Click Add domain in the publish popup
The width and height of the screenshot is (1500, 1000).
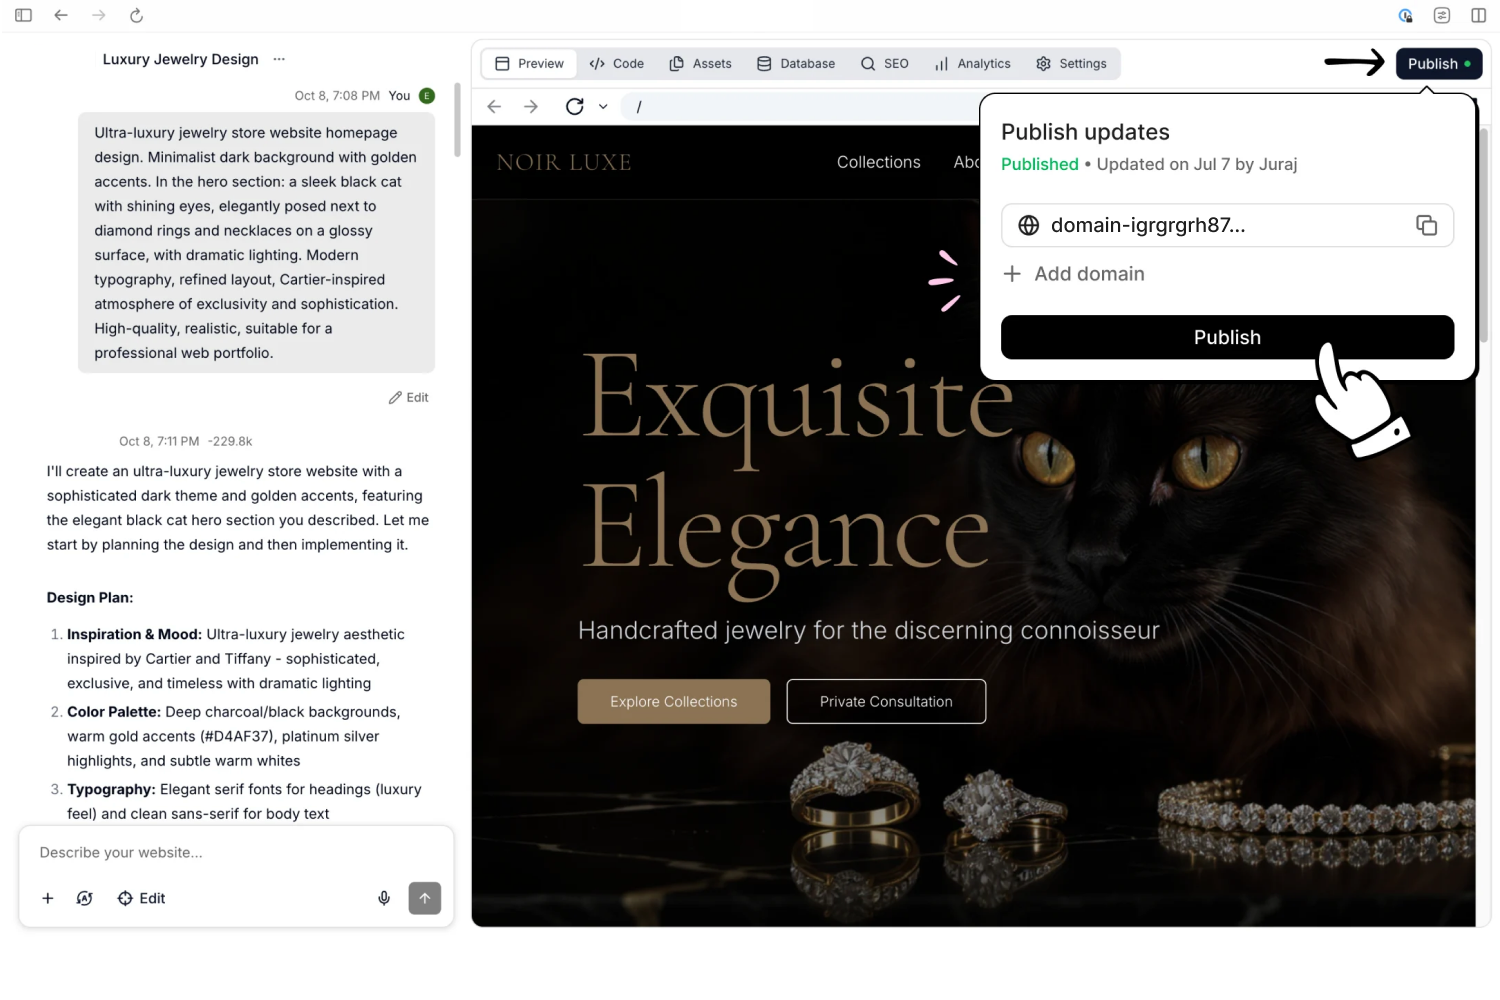click(1074, 274)
